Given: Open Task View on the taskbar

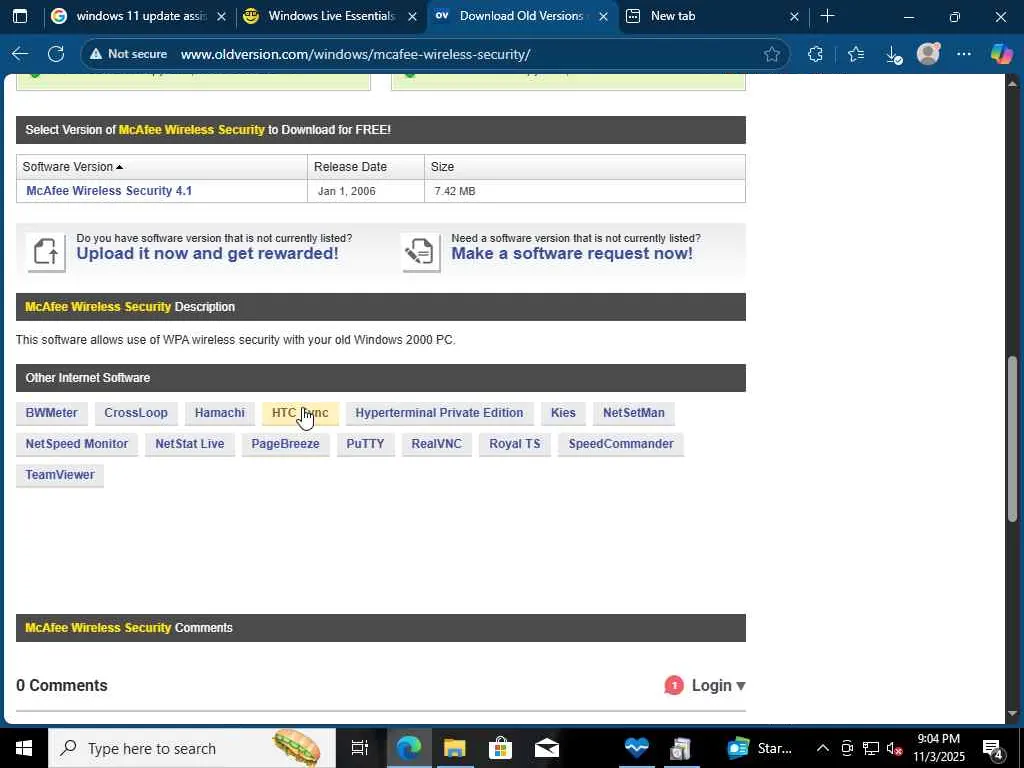Looking at the screenshot, I should point(360,748).
